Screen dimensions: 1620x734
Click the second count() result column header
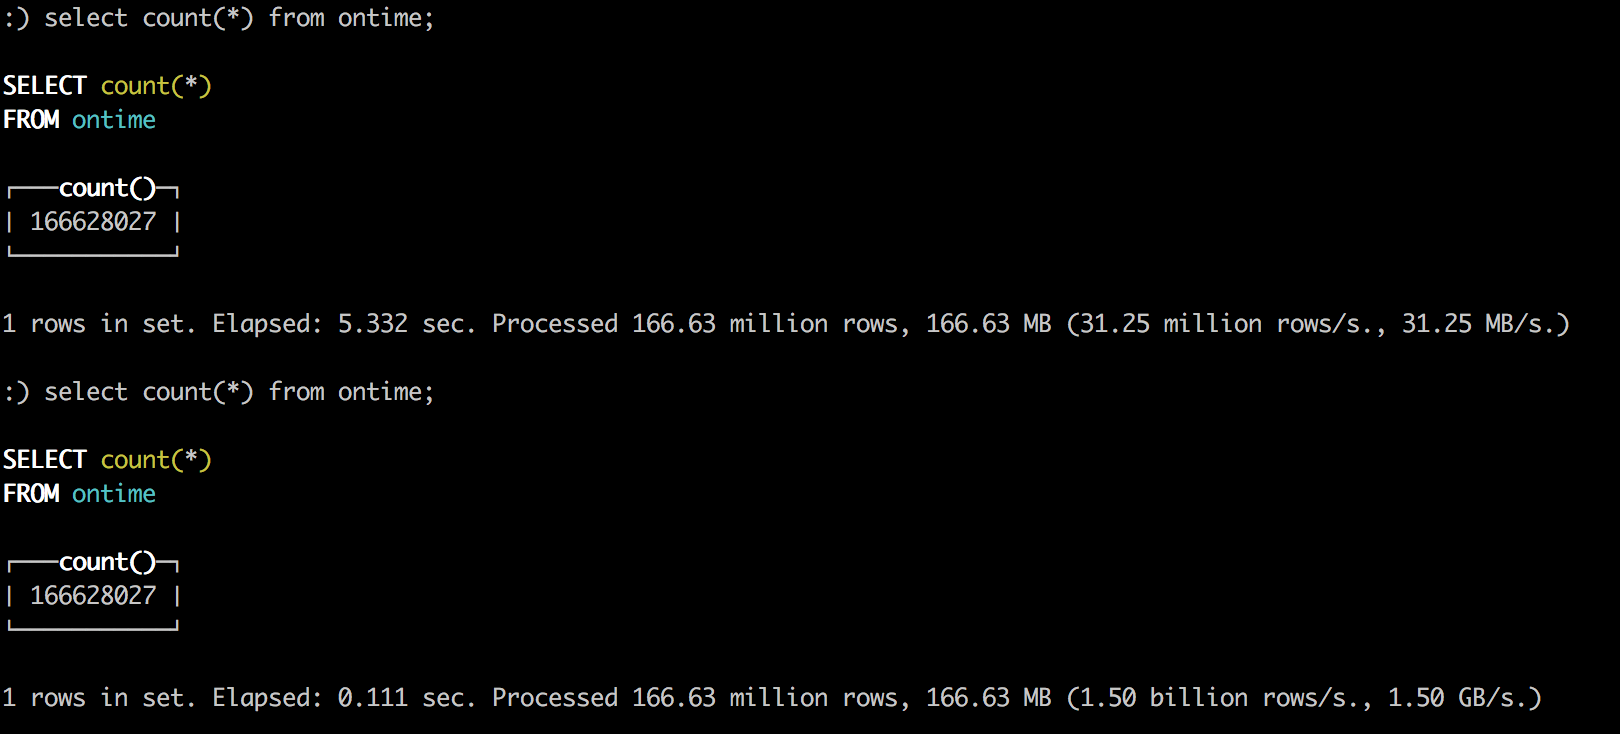click(x=108, y=562)
